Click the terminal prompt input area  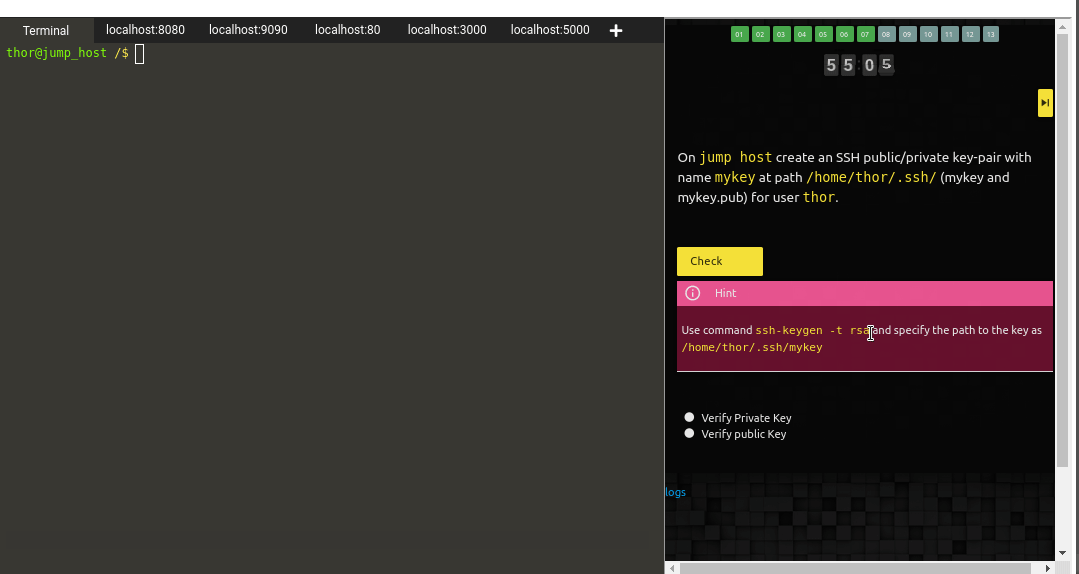click(140, 54)
